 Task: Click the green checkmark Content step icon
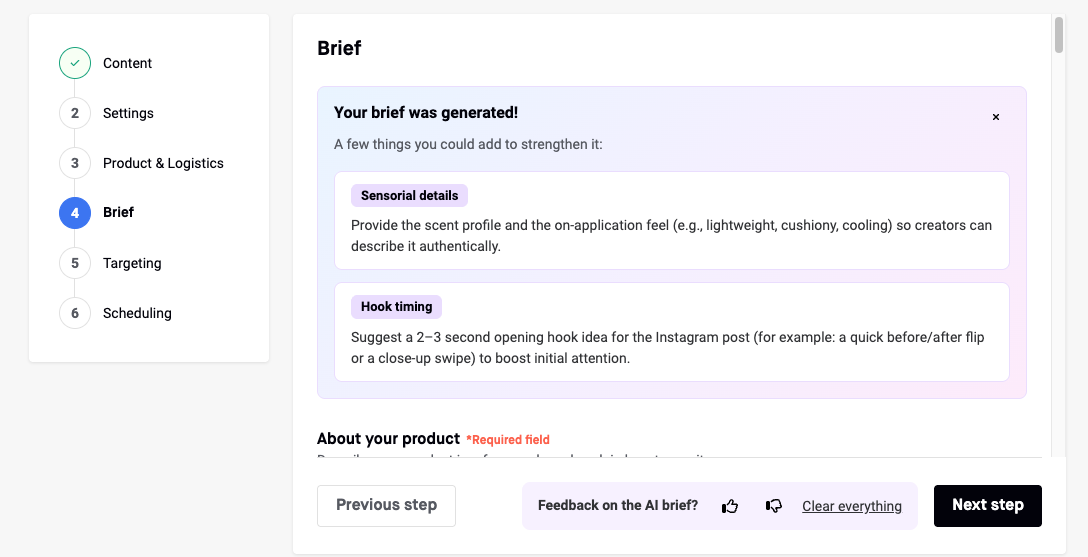(x=75, y=63)
